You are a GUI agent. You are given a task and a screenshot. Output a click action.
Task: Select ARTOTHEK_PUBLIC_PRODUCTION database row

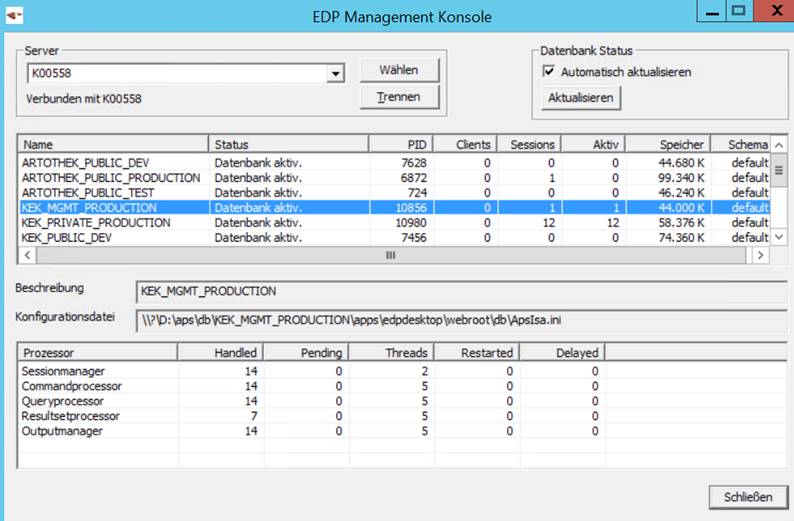tap(110, 178)
